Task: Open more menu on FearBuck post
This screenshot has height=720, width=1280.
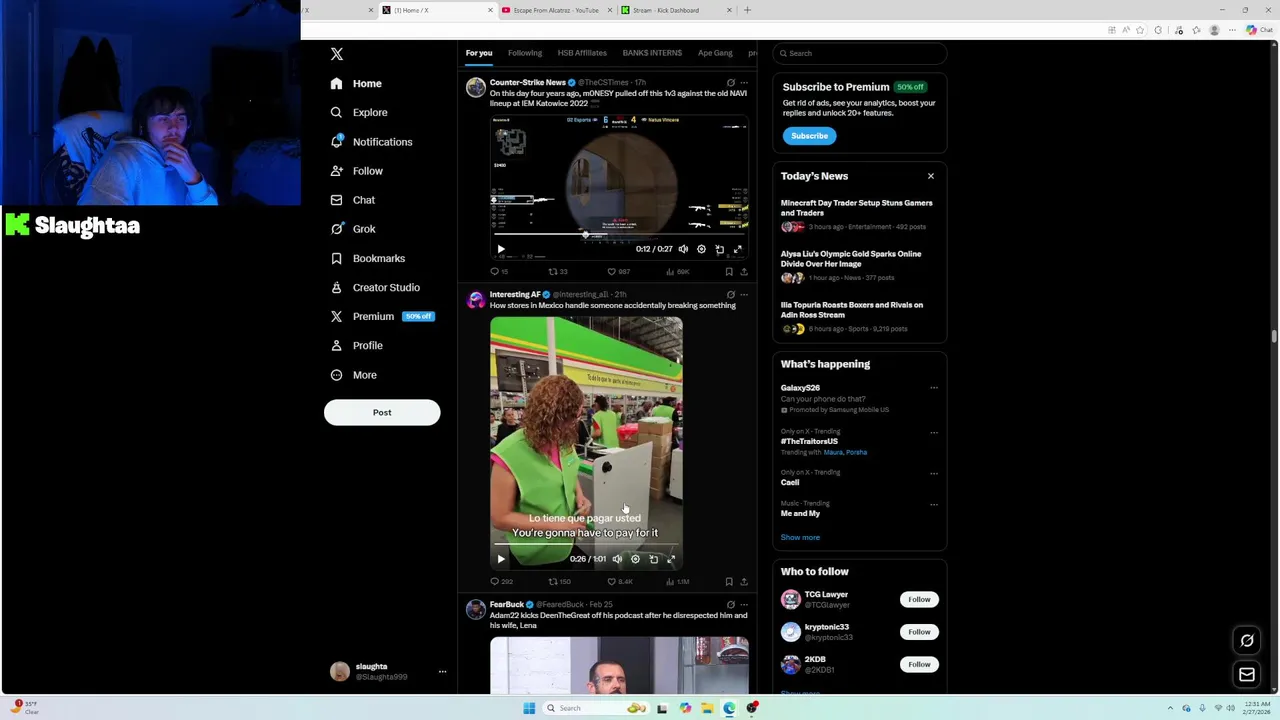Action: point(743,605)
